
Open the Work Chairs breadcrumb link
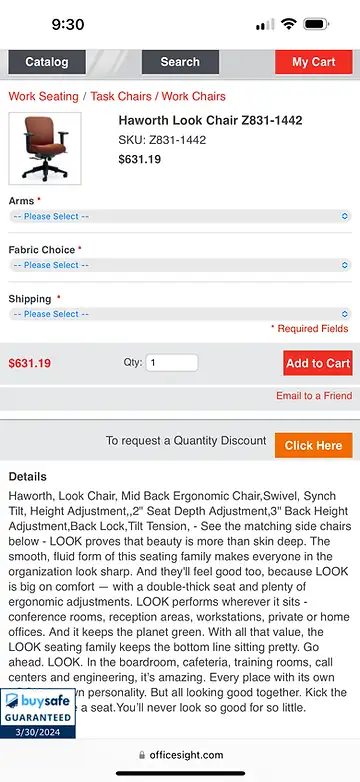pos(193,96)
